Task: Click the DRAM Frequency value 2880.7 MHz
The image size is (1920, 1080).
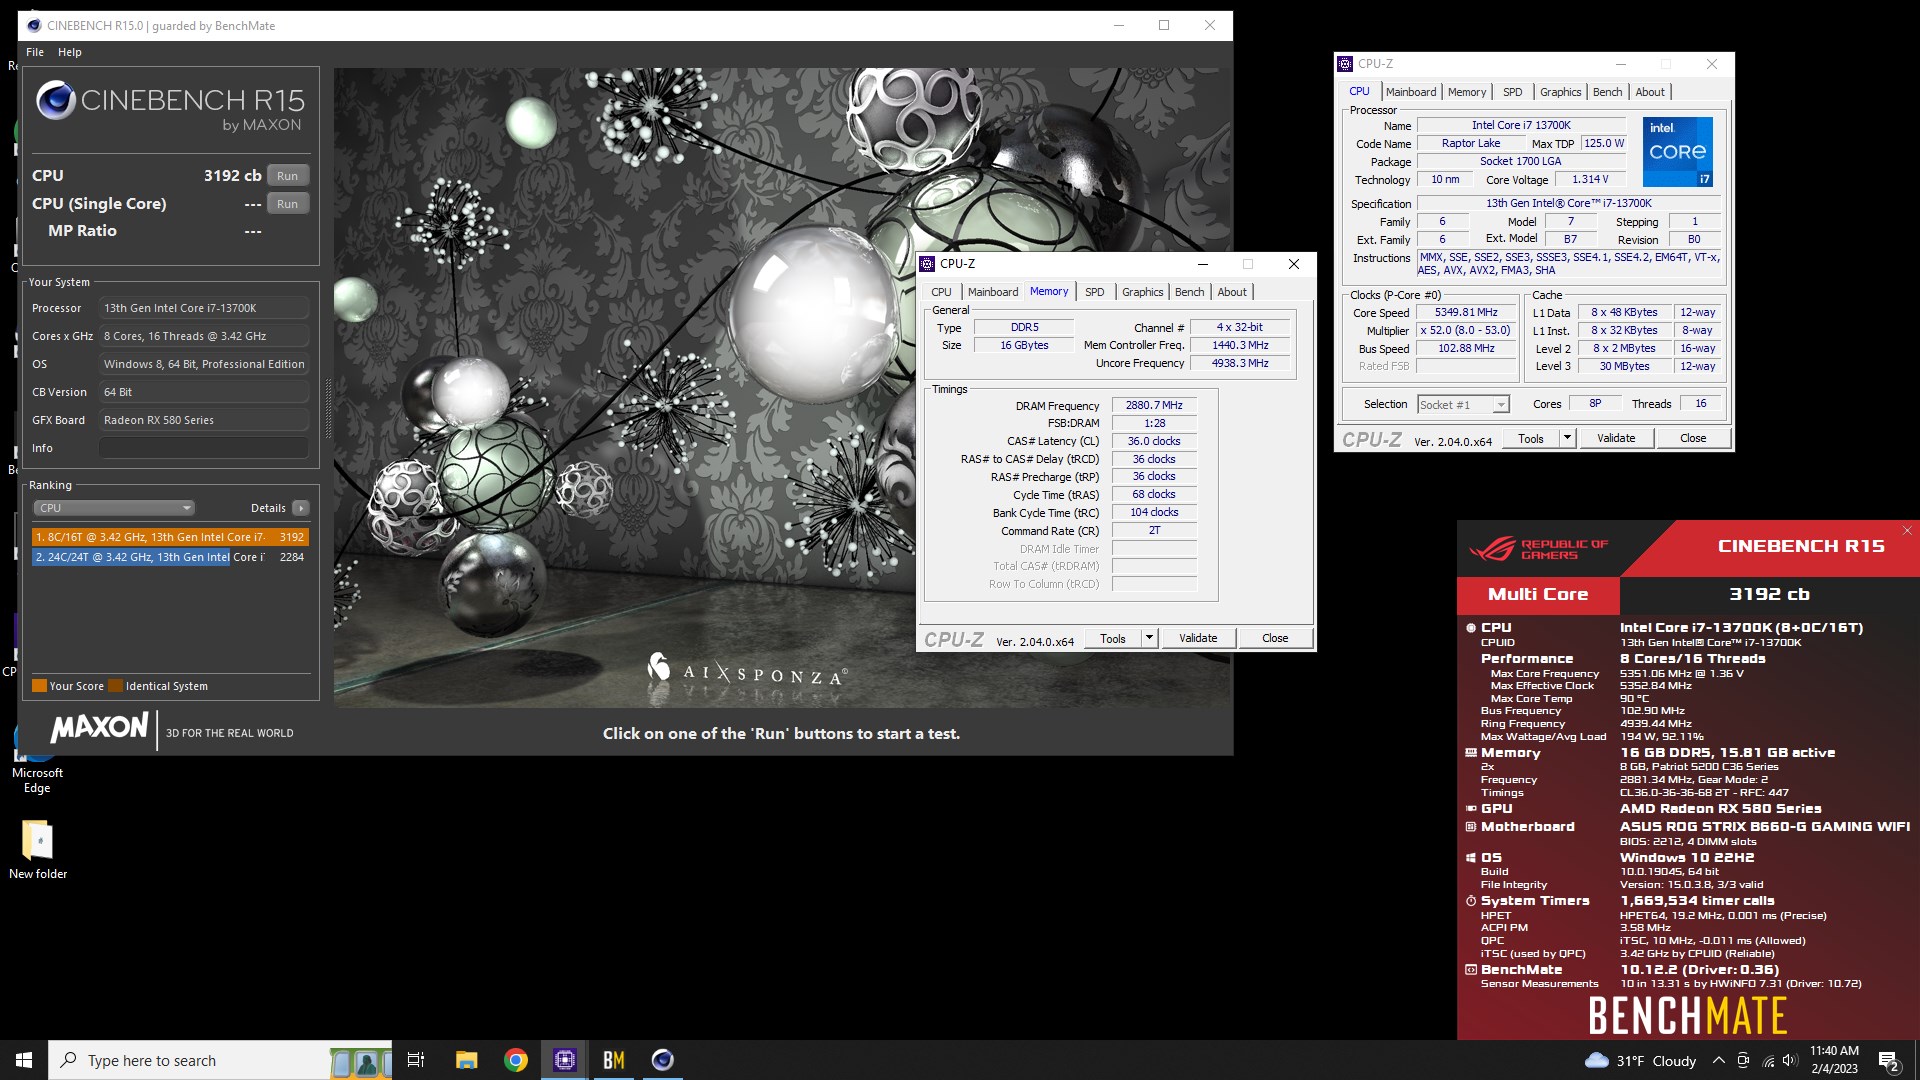Action: point(1154,406)
